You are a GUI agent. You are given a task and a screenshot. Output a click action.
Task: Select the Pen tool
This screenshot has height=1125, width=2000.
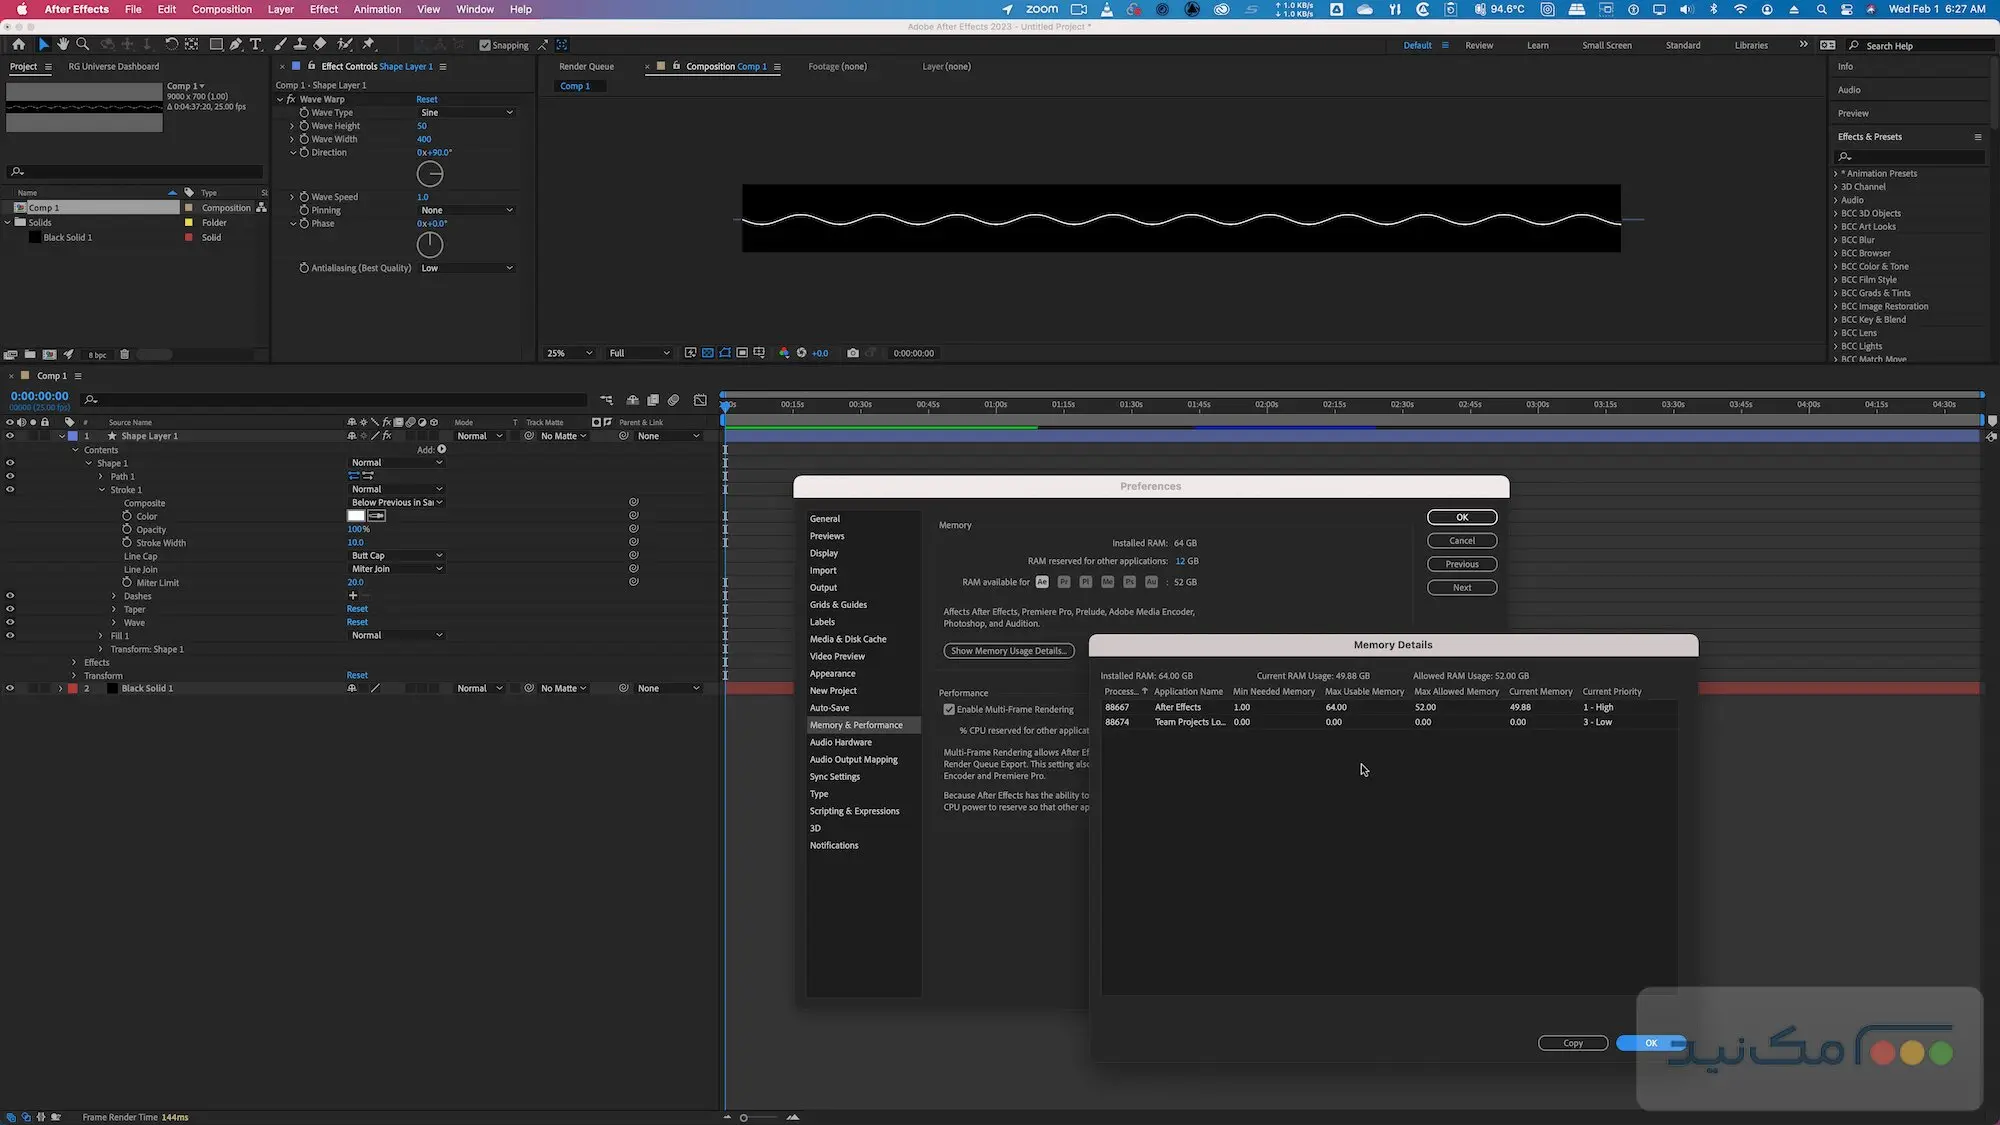click(x=236, y=44)
